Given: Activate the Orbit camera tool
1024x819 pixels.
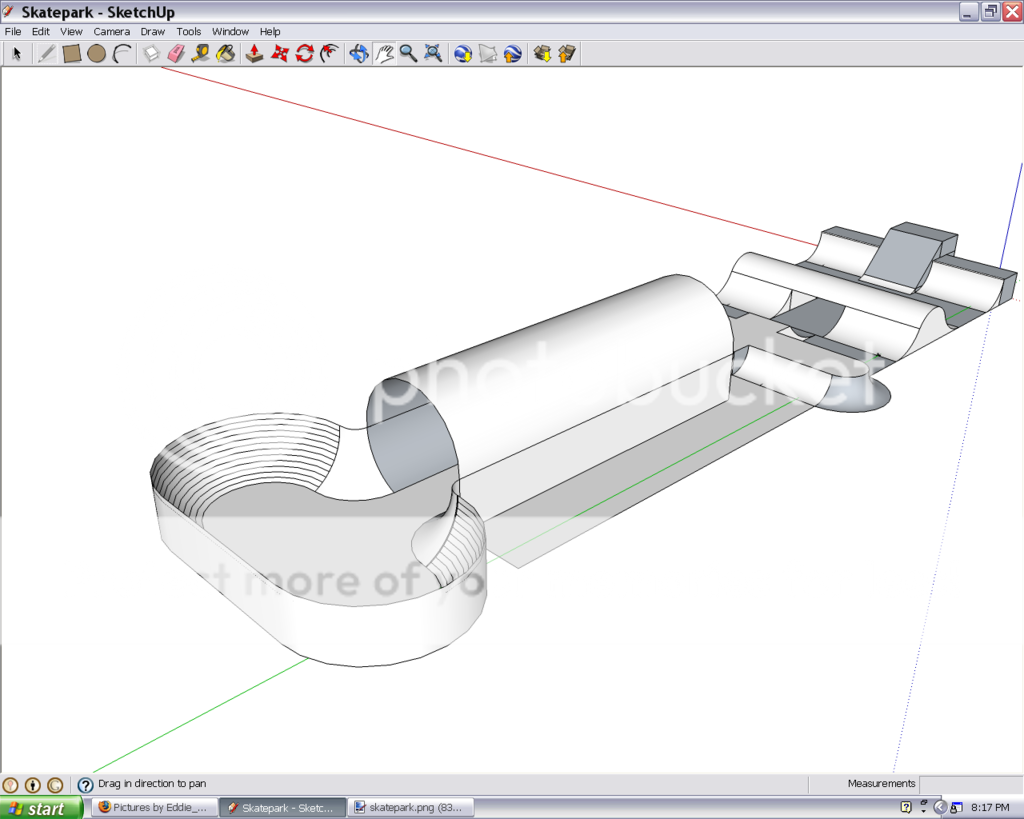Looking at the screenshot, I should [x=359, y=54].
